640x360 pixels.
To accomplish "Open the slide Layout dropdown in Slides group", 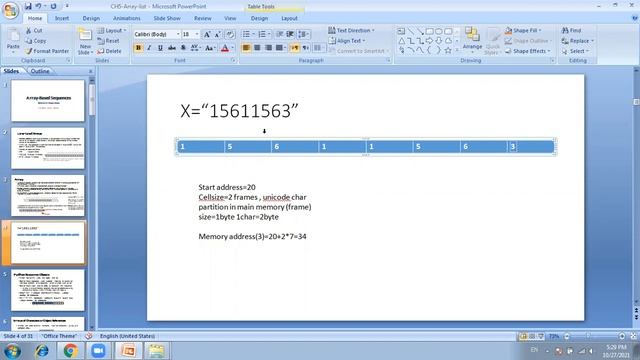I will pyautogui.click(x=112, y=31).
